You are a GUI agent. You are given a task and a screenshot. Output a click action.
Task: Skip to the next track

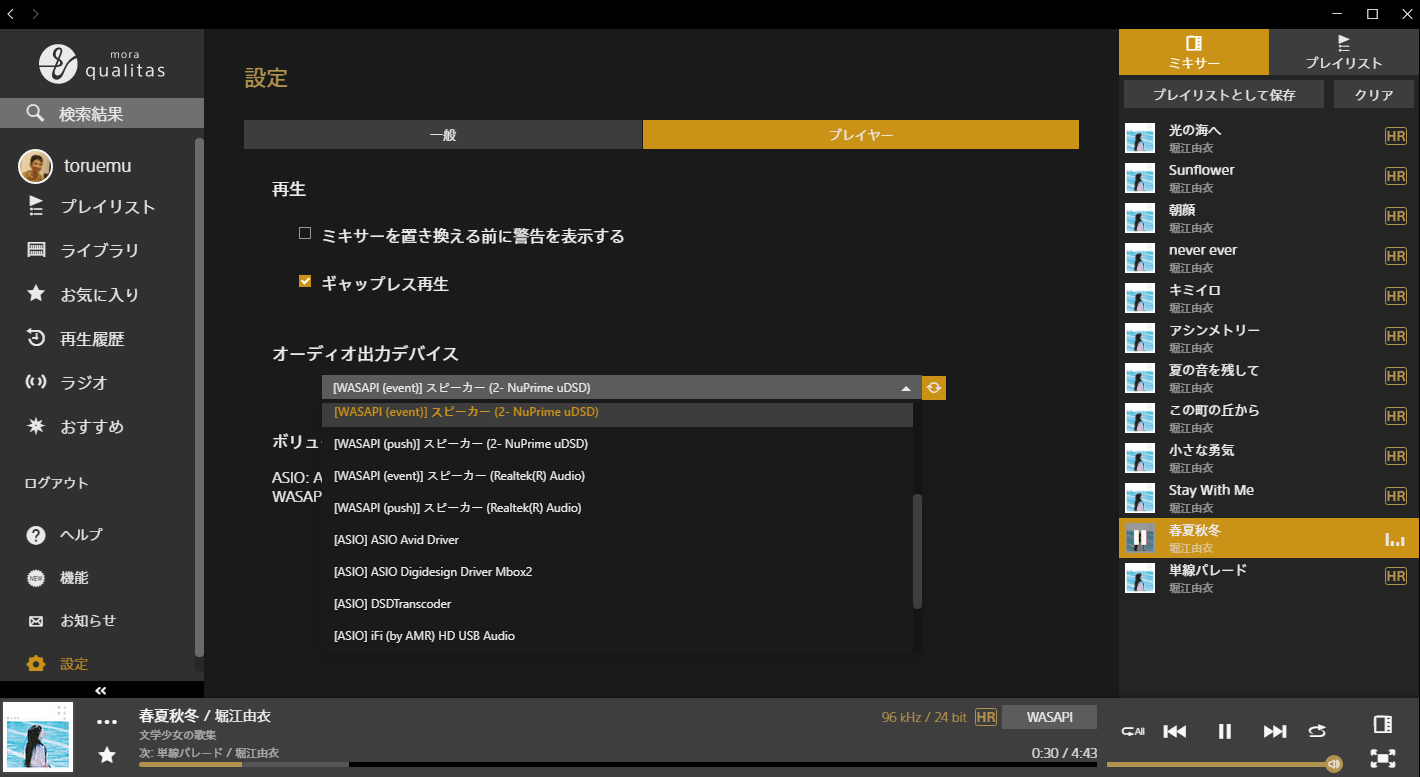point(1275,731)
